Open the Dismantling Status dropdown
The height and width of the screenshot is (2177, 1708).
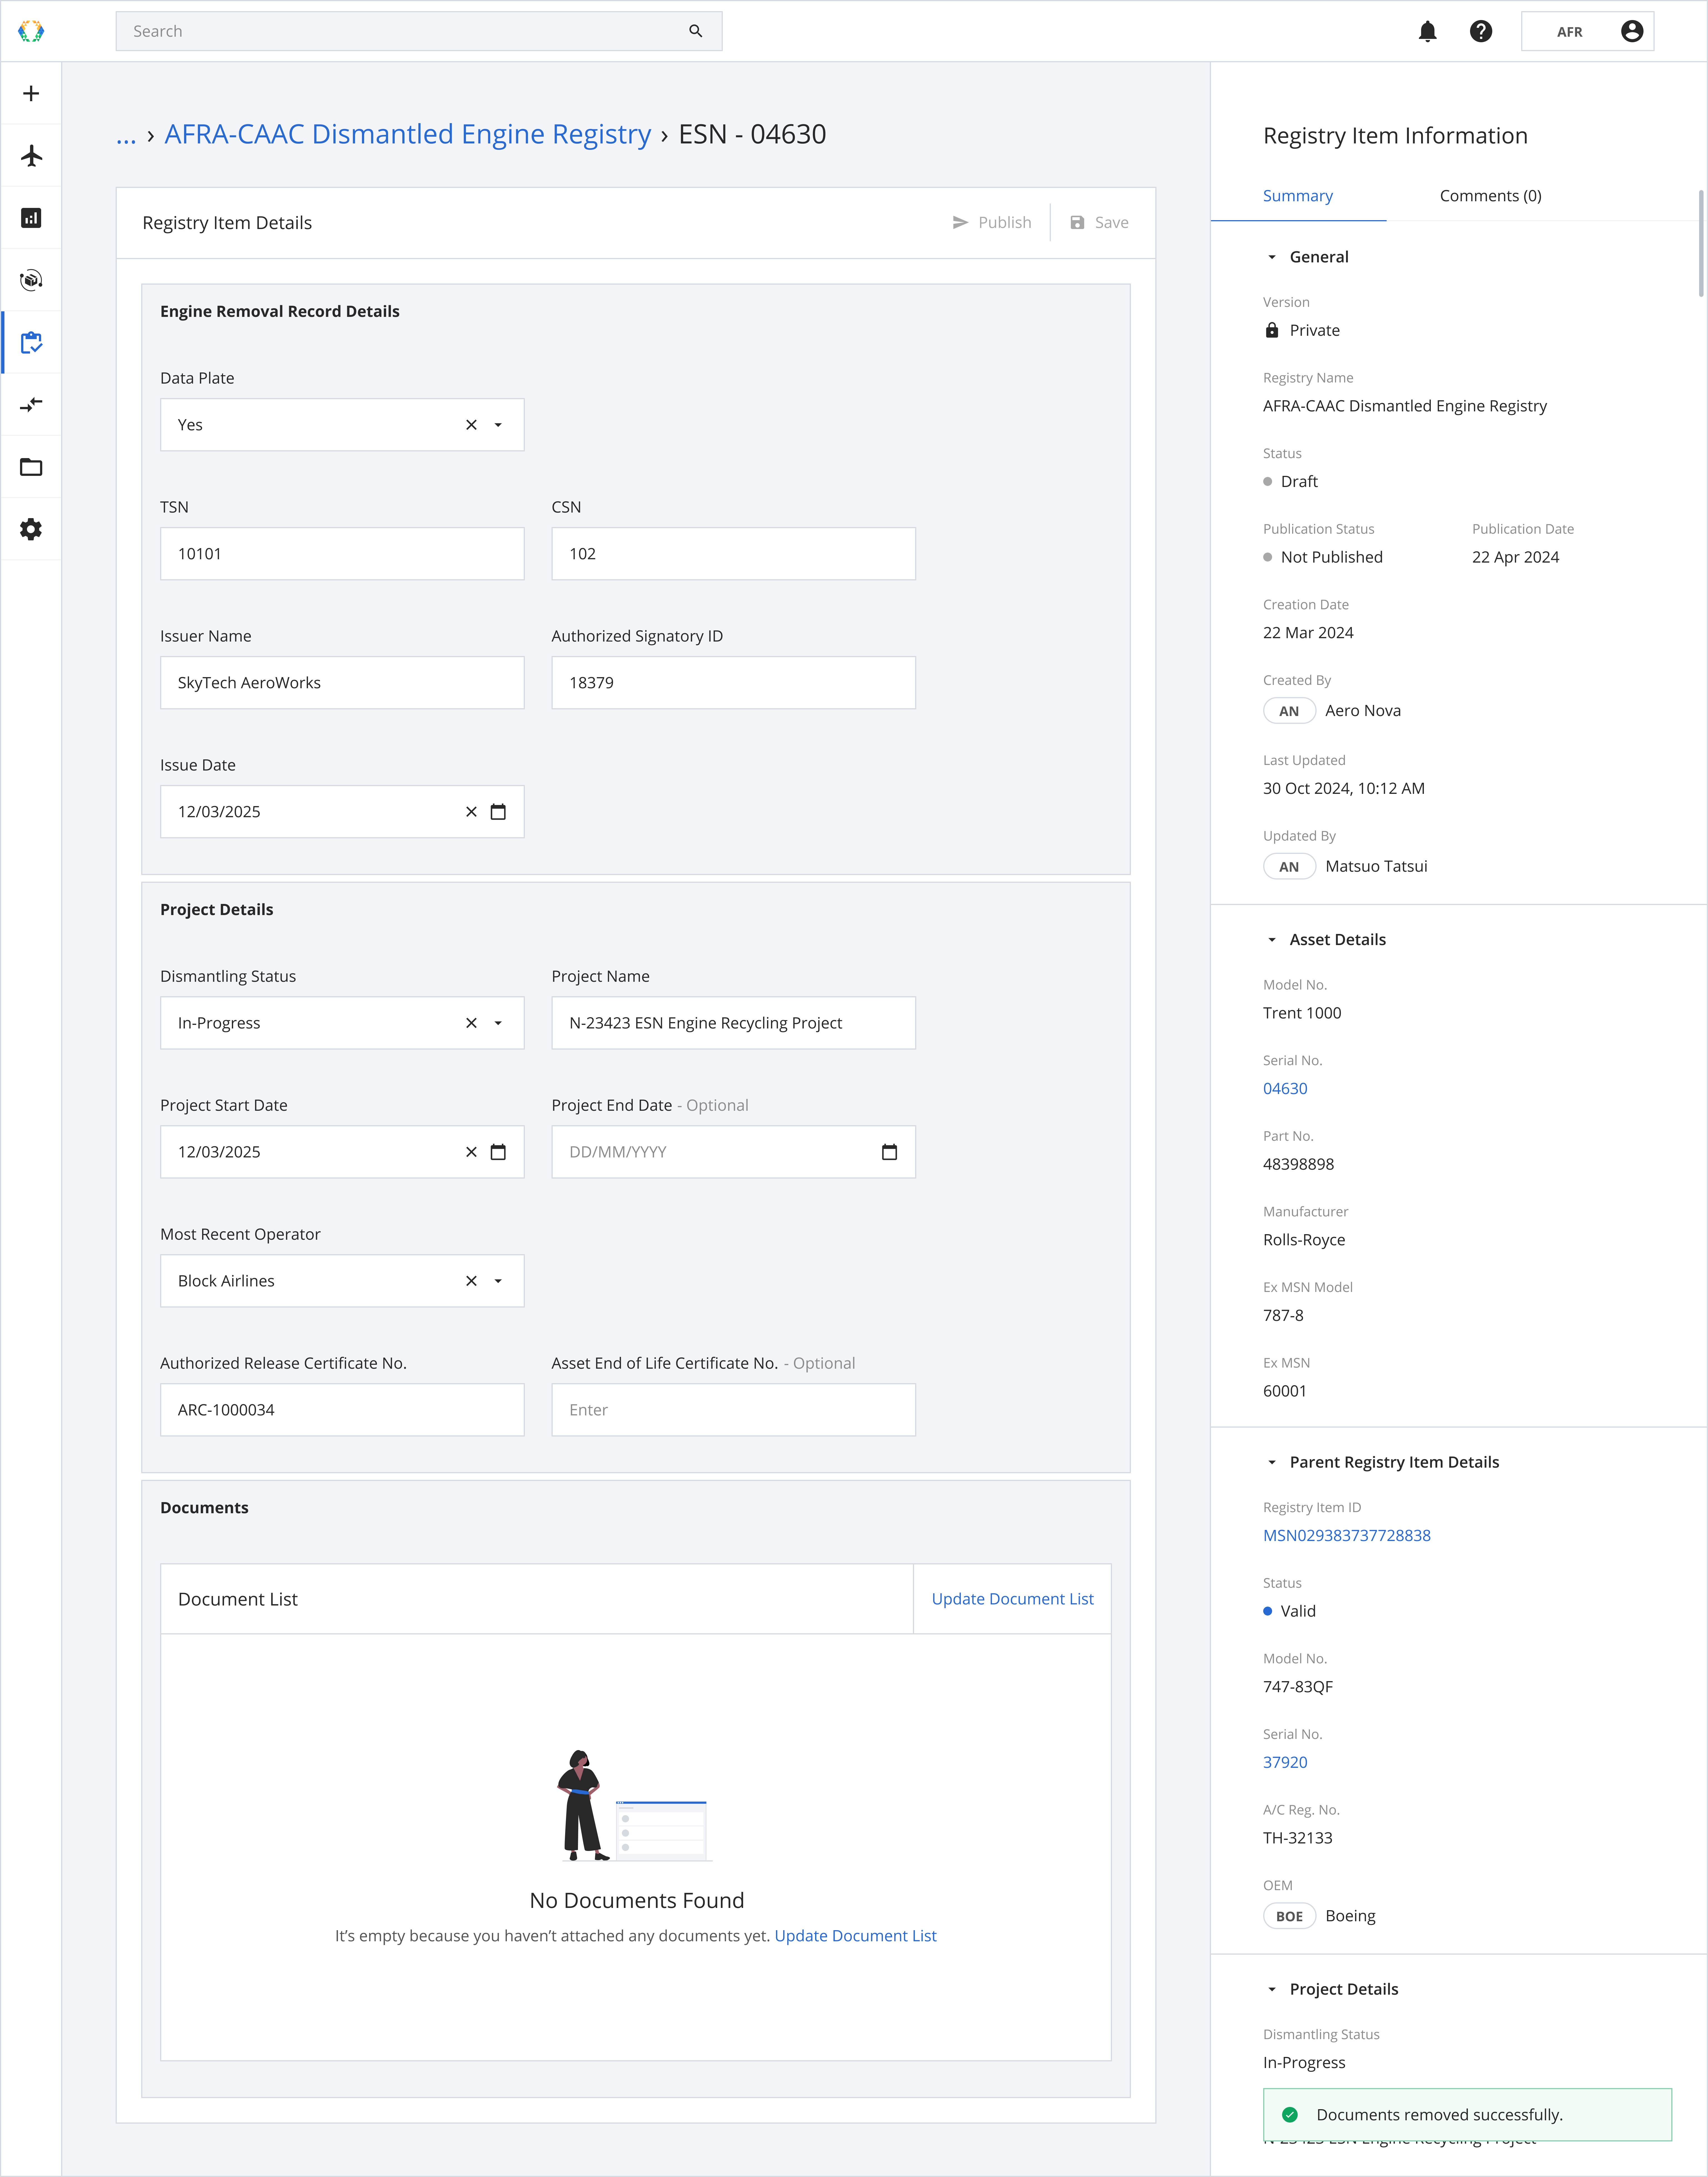pos(498,1023)
